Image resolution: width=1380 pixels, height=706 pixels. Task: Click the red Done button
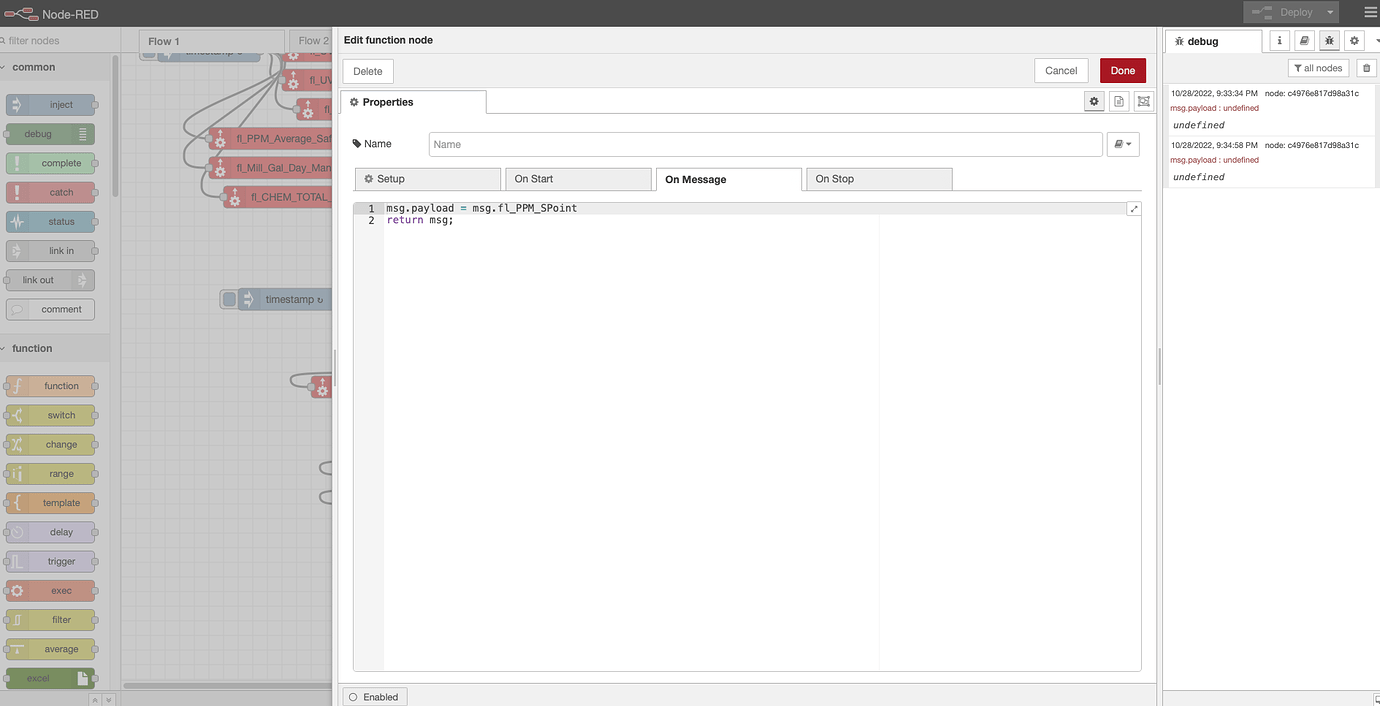tap(1122, 71)
